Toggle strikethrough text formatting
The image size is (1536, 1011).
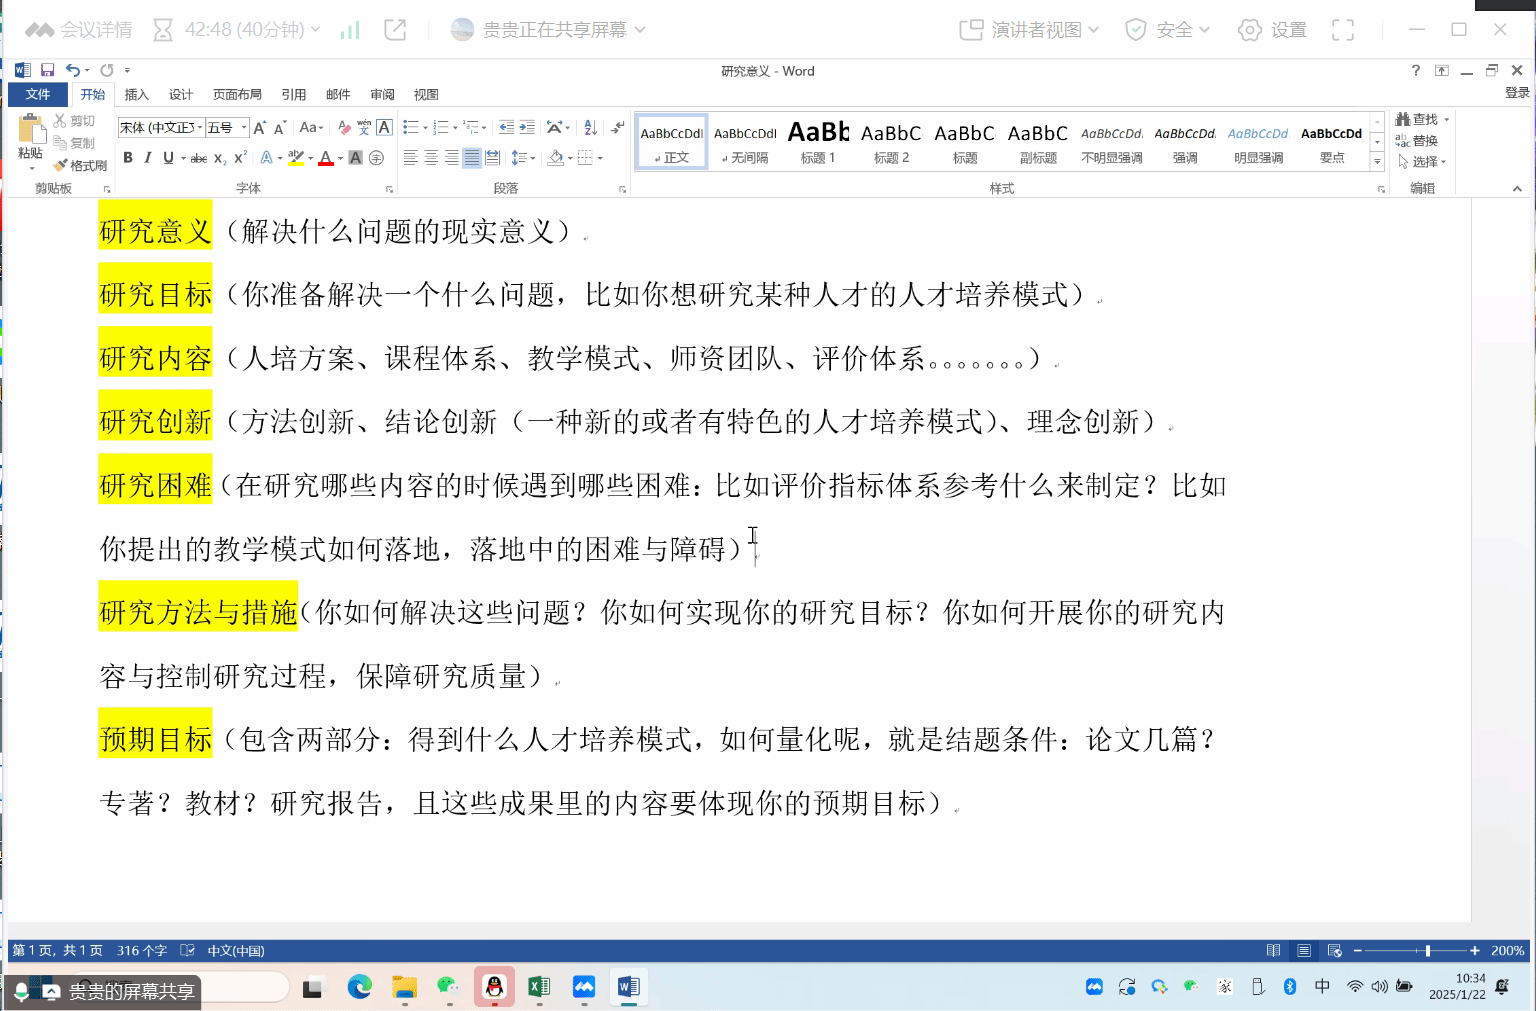(x=199, y=158)
